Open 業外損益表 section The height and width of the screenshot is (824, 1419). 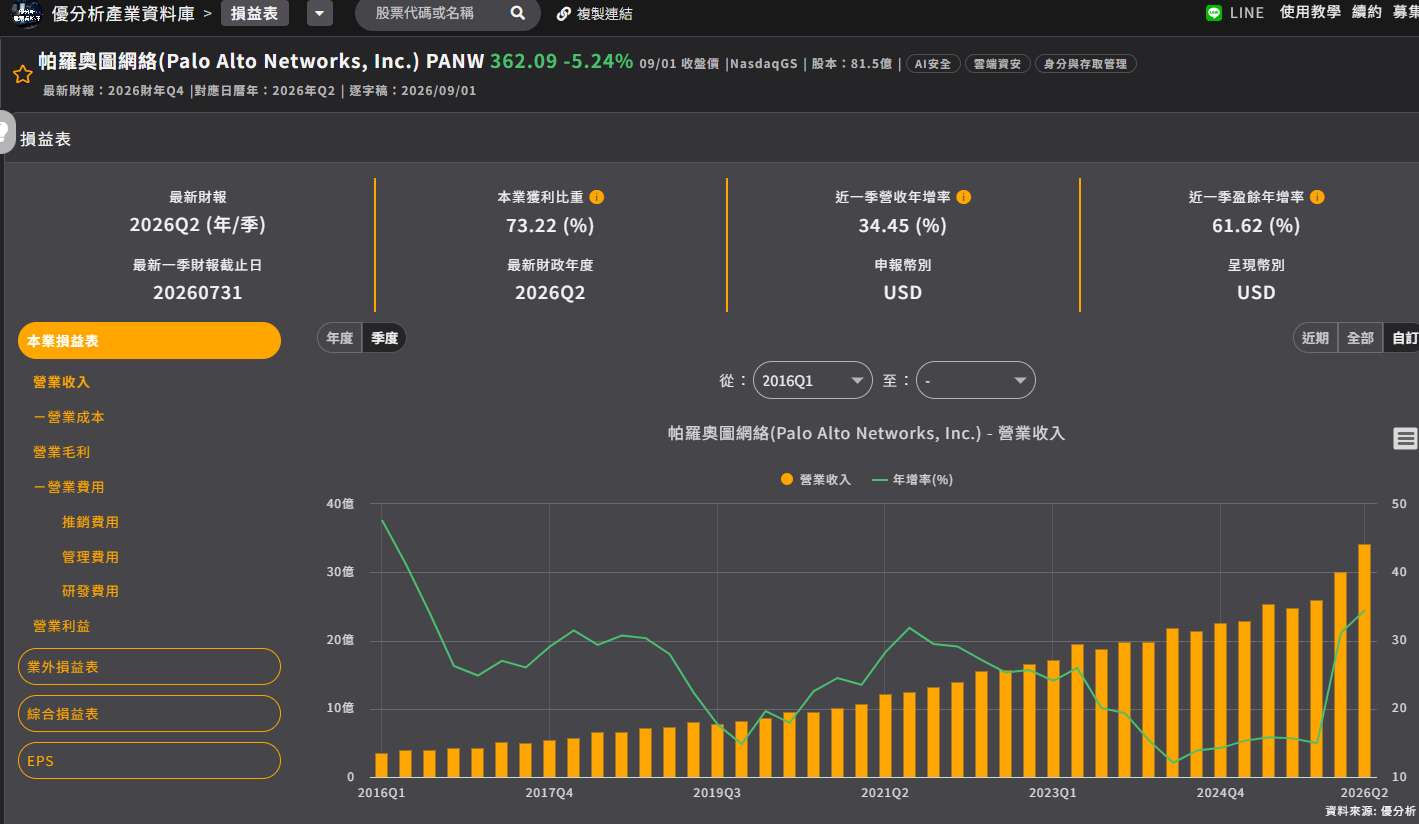pyautogui.click(x=149, y=666)
